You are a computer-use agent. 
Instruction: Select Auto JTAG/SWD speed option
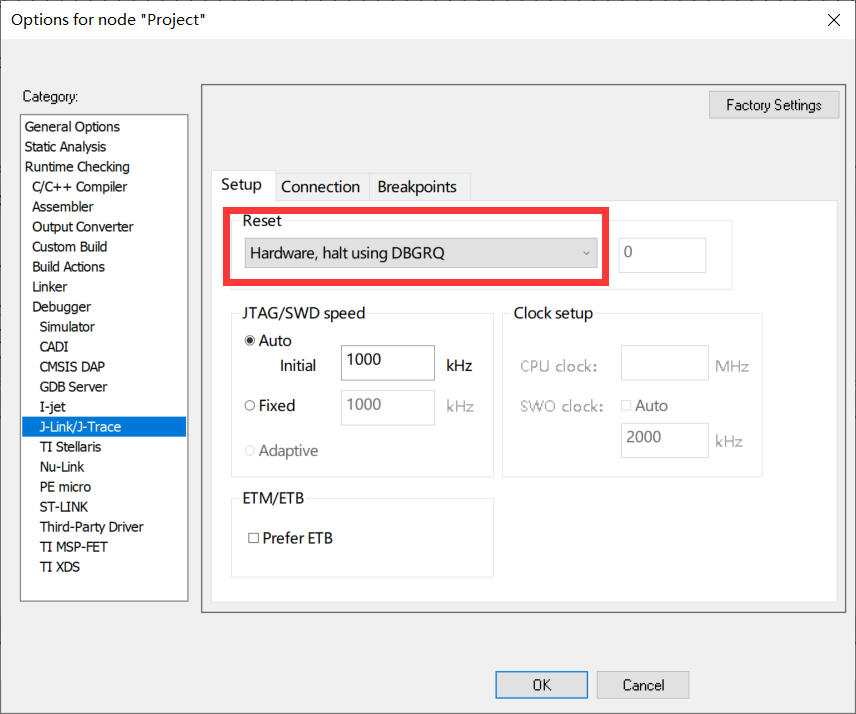point(250,341)
